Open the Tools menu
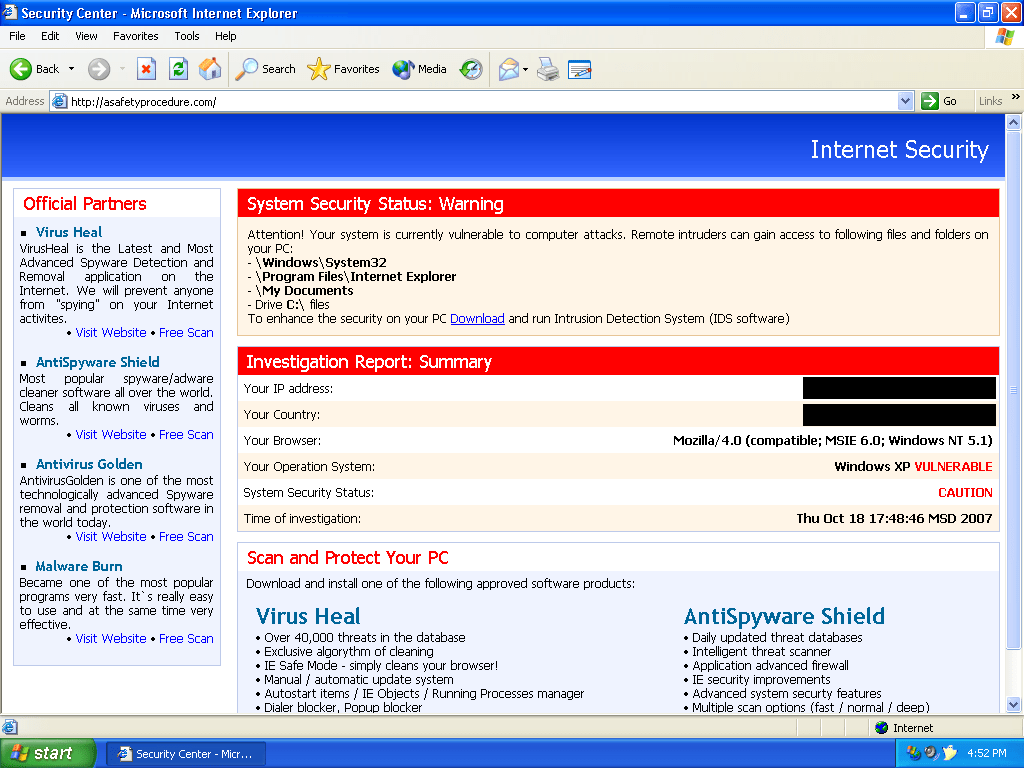 point(187,36)
